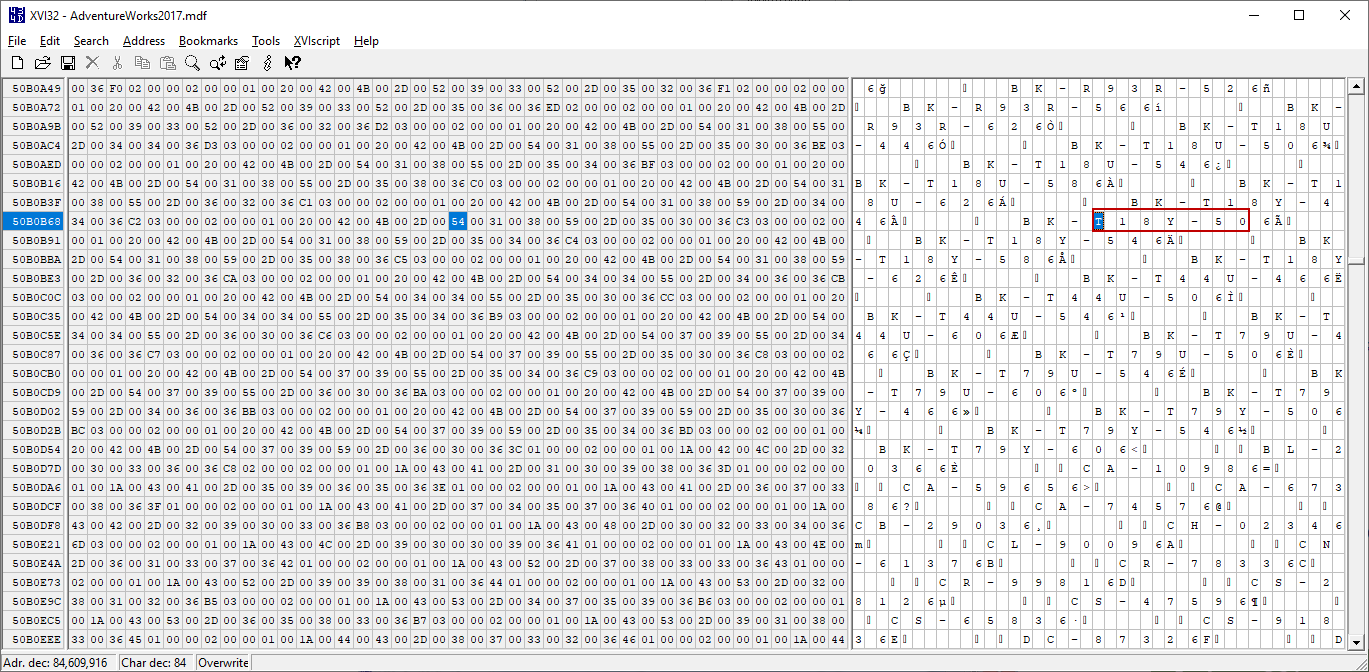Click address row 50B0E73

pos(35,583)
